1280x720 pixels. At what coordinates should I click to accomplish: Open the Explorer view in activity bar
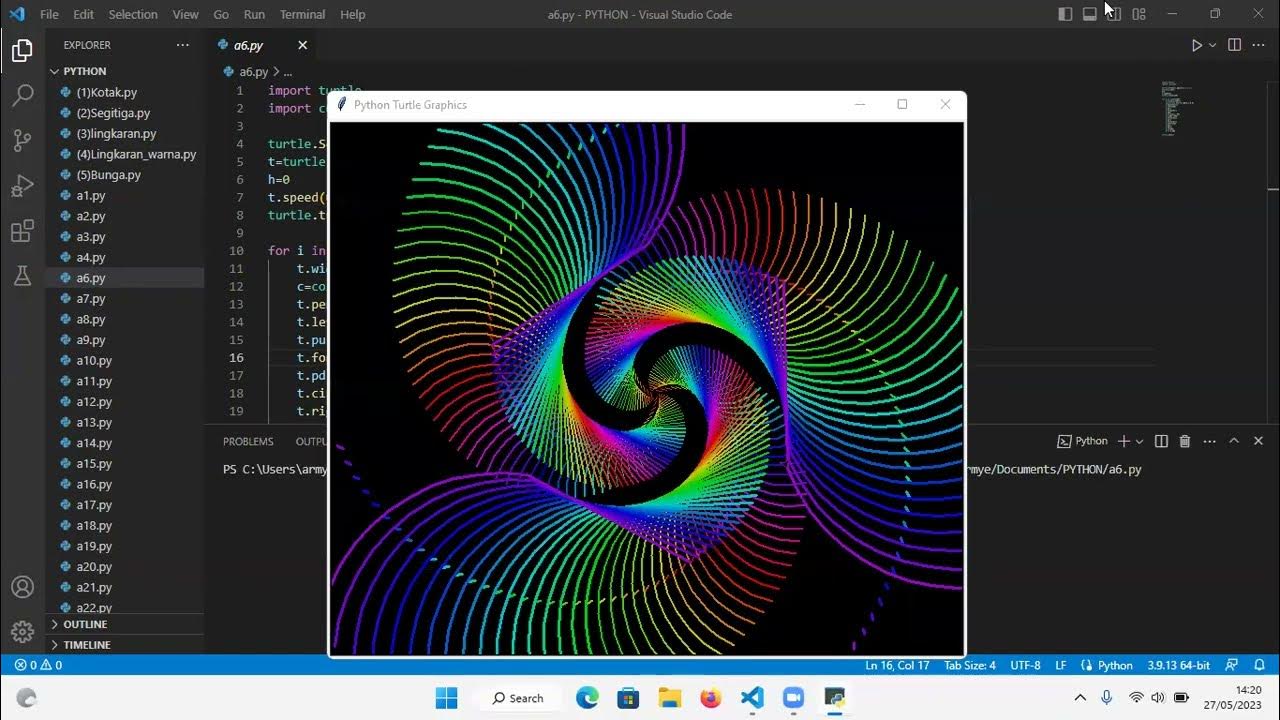[22, 50]
